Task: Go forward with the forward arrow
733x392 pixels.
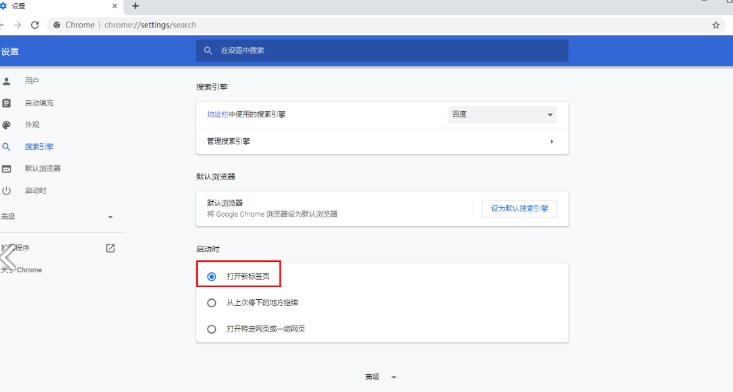Action: coord(17,25)
